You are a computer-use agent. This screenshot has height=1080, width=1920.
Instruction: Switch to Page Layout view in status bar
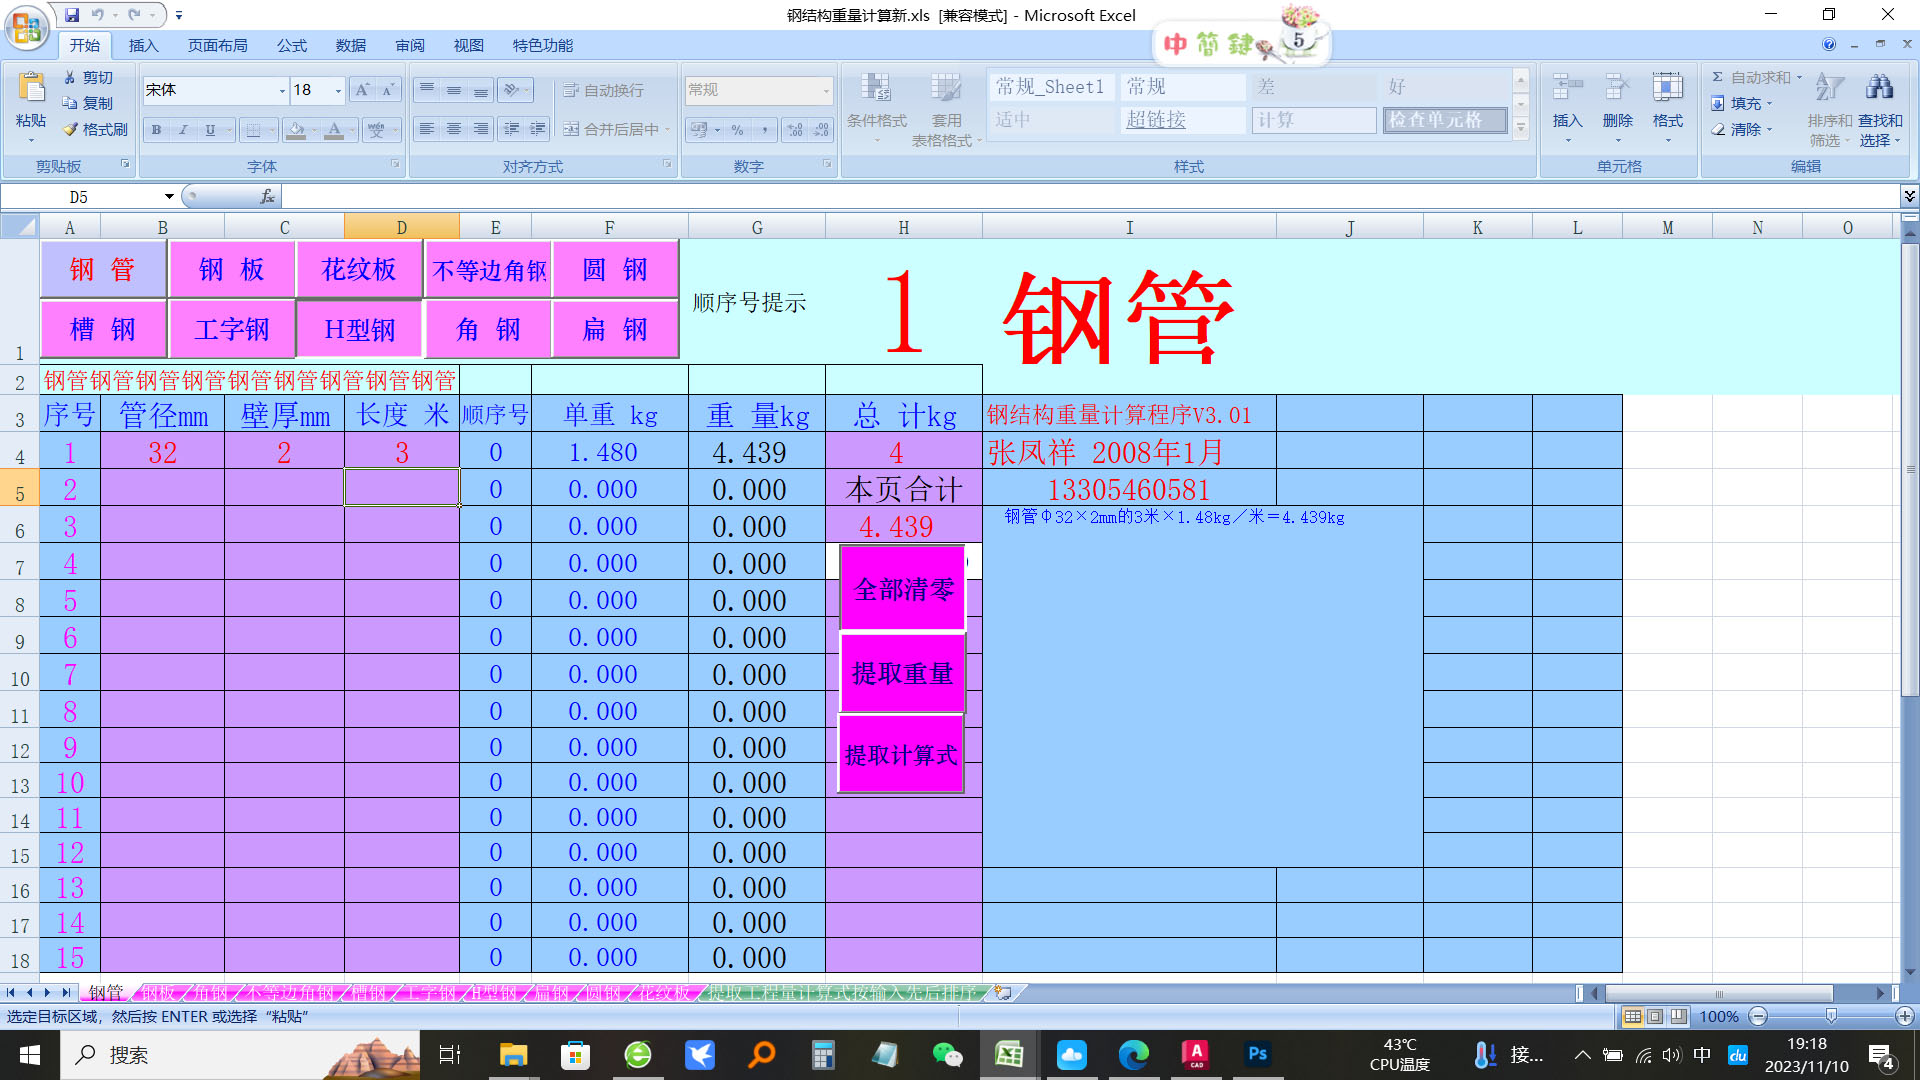coord(1656,1016)
